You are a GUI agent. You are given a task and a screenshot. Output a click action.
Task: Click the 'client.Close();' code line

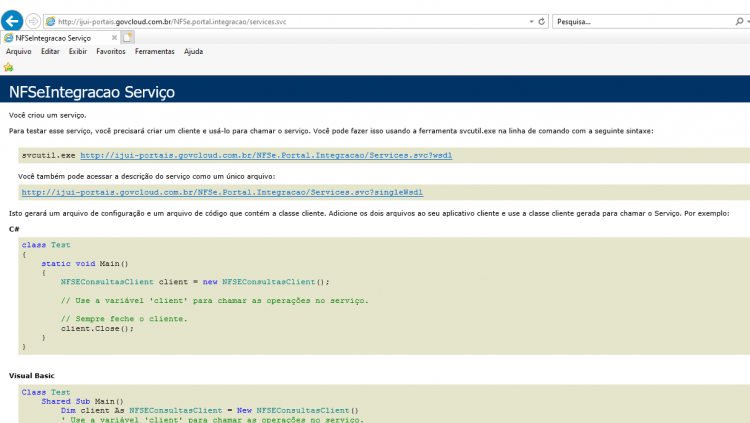click(x=97, y=329)
